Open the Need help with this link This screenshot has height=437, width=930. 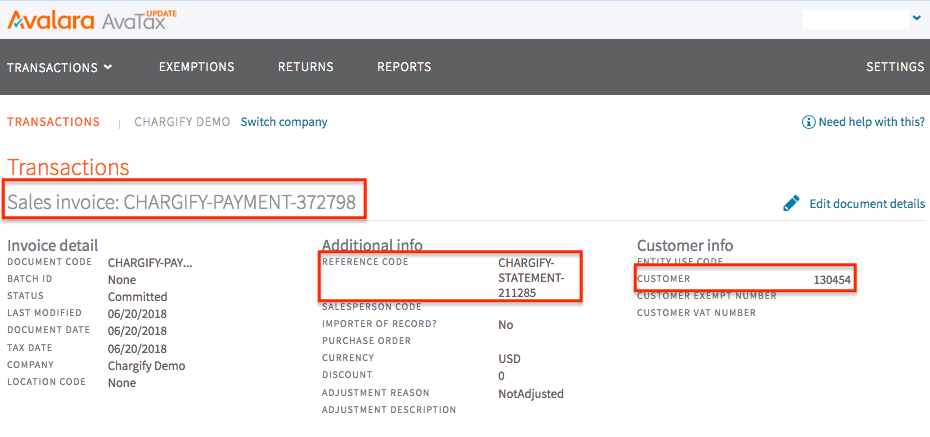click(x=871, y=122)
